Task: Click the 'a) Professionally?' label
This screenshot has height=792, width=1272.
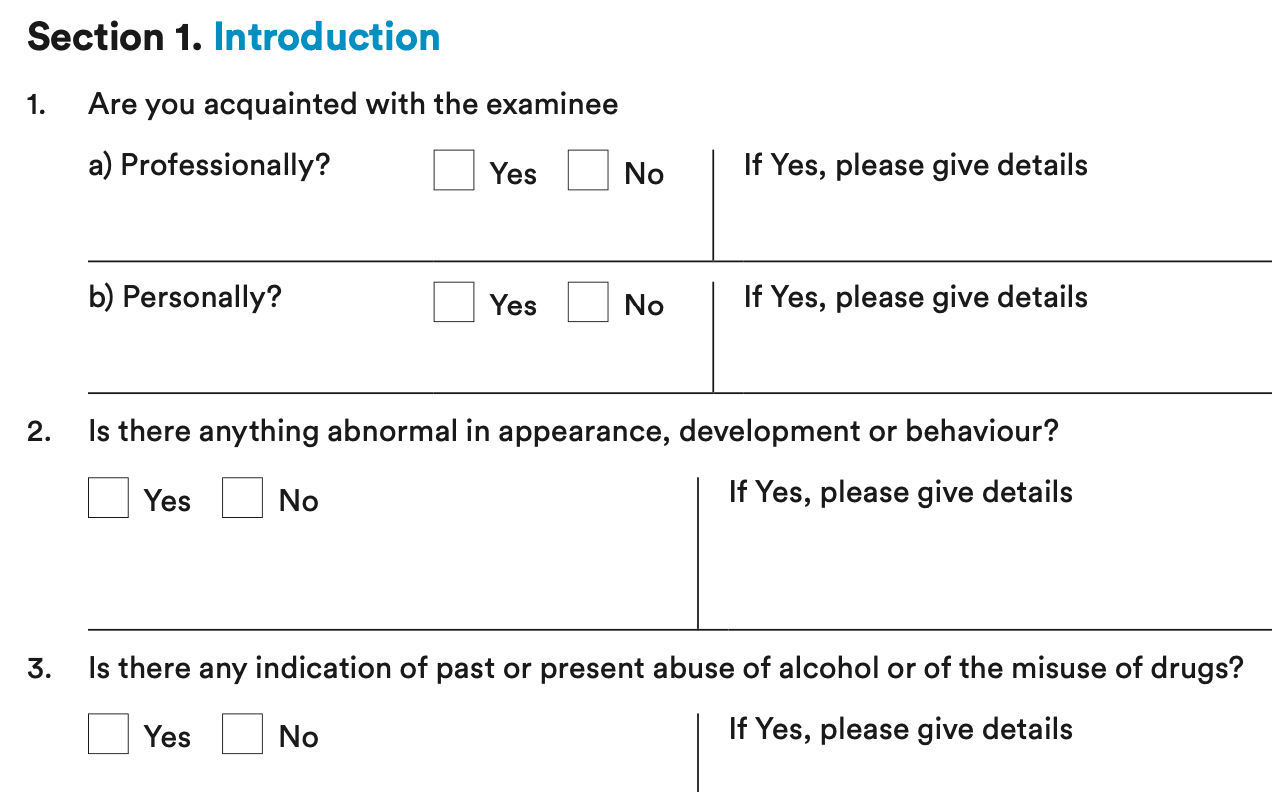Action: [x=209, y=165]
